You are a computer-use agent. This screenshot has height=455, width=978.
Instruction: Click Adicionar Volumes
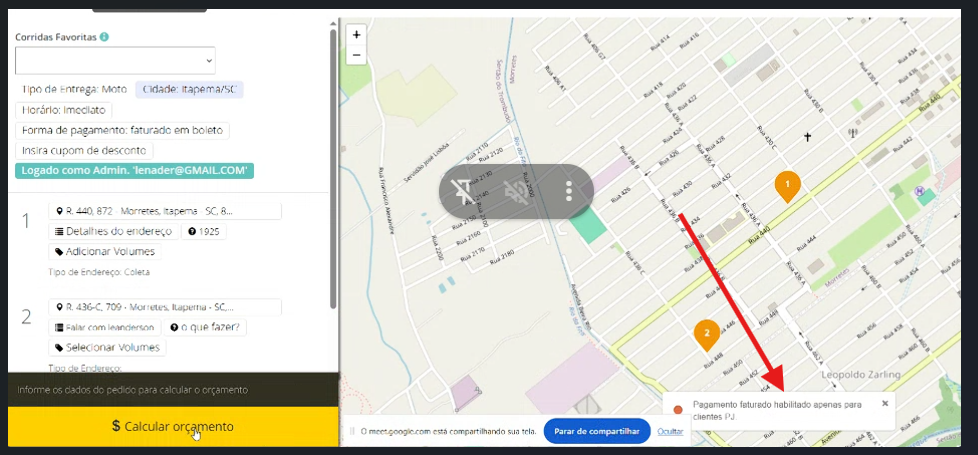coord(105,252)
